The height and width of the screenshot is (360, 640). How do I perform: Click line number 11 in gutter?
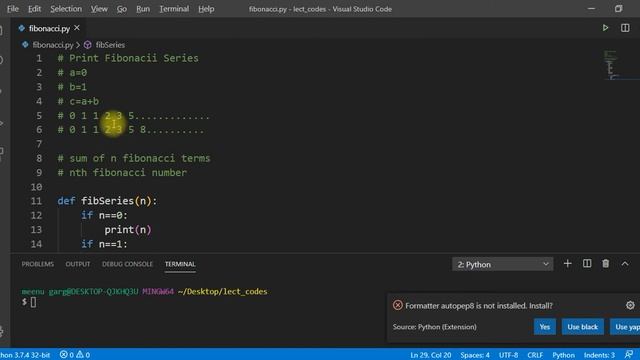tap(36, 201)
